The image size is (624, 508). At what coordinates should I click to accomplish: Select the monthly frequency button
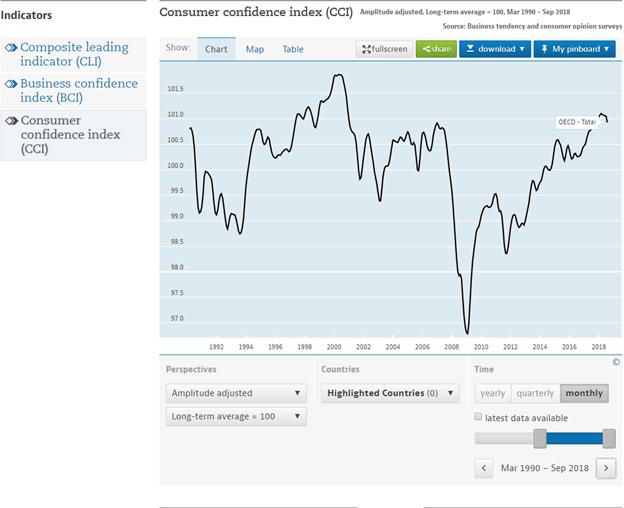(584, 393)
